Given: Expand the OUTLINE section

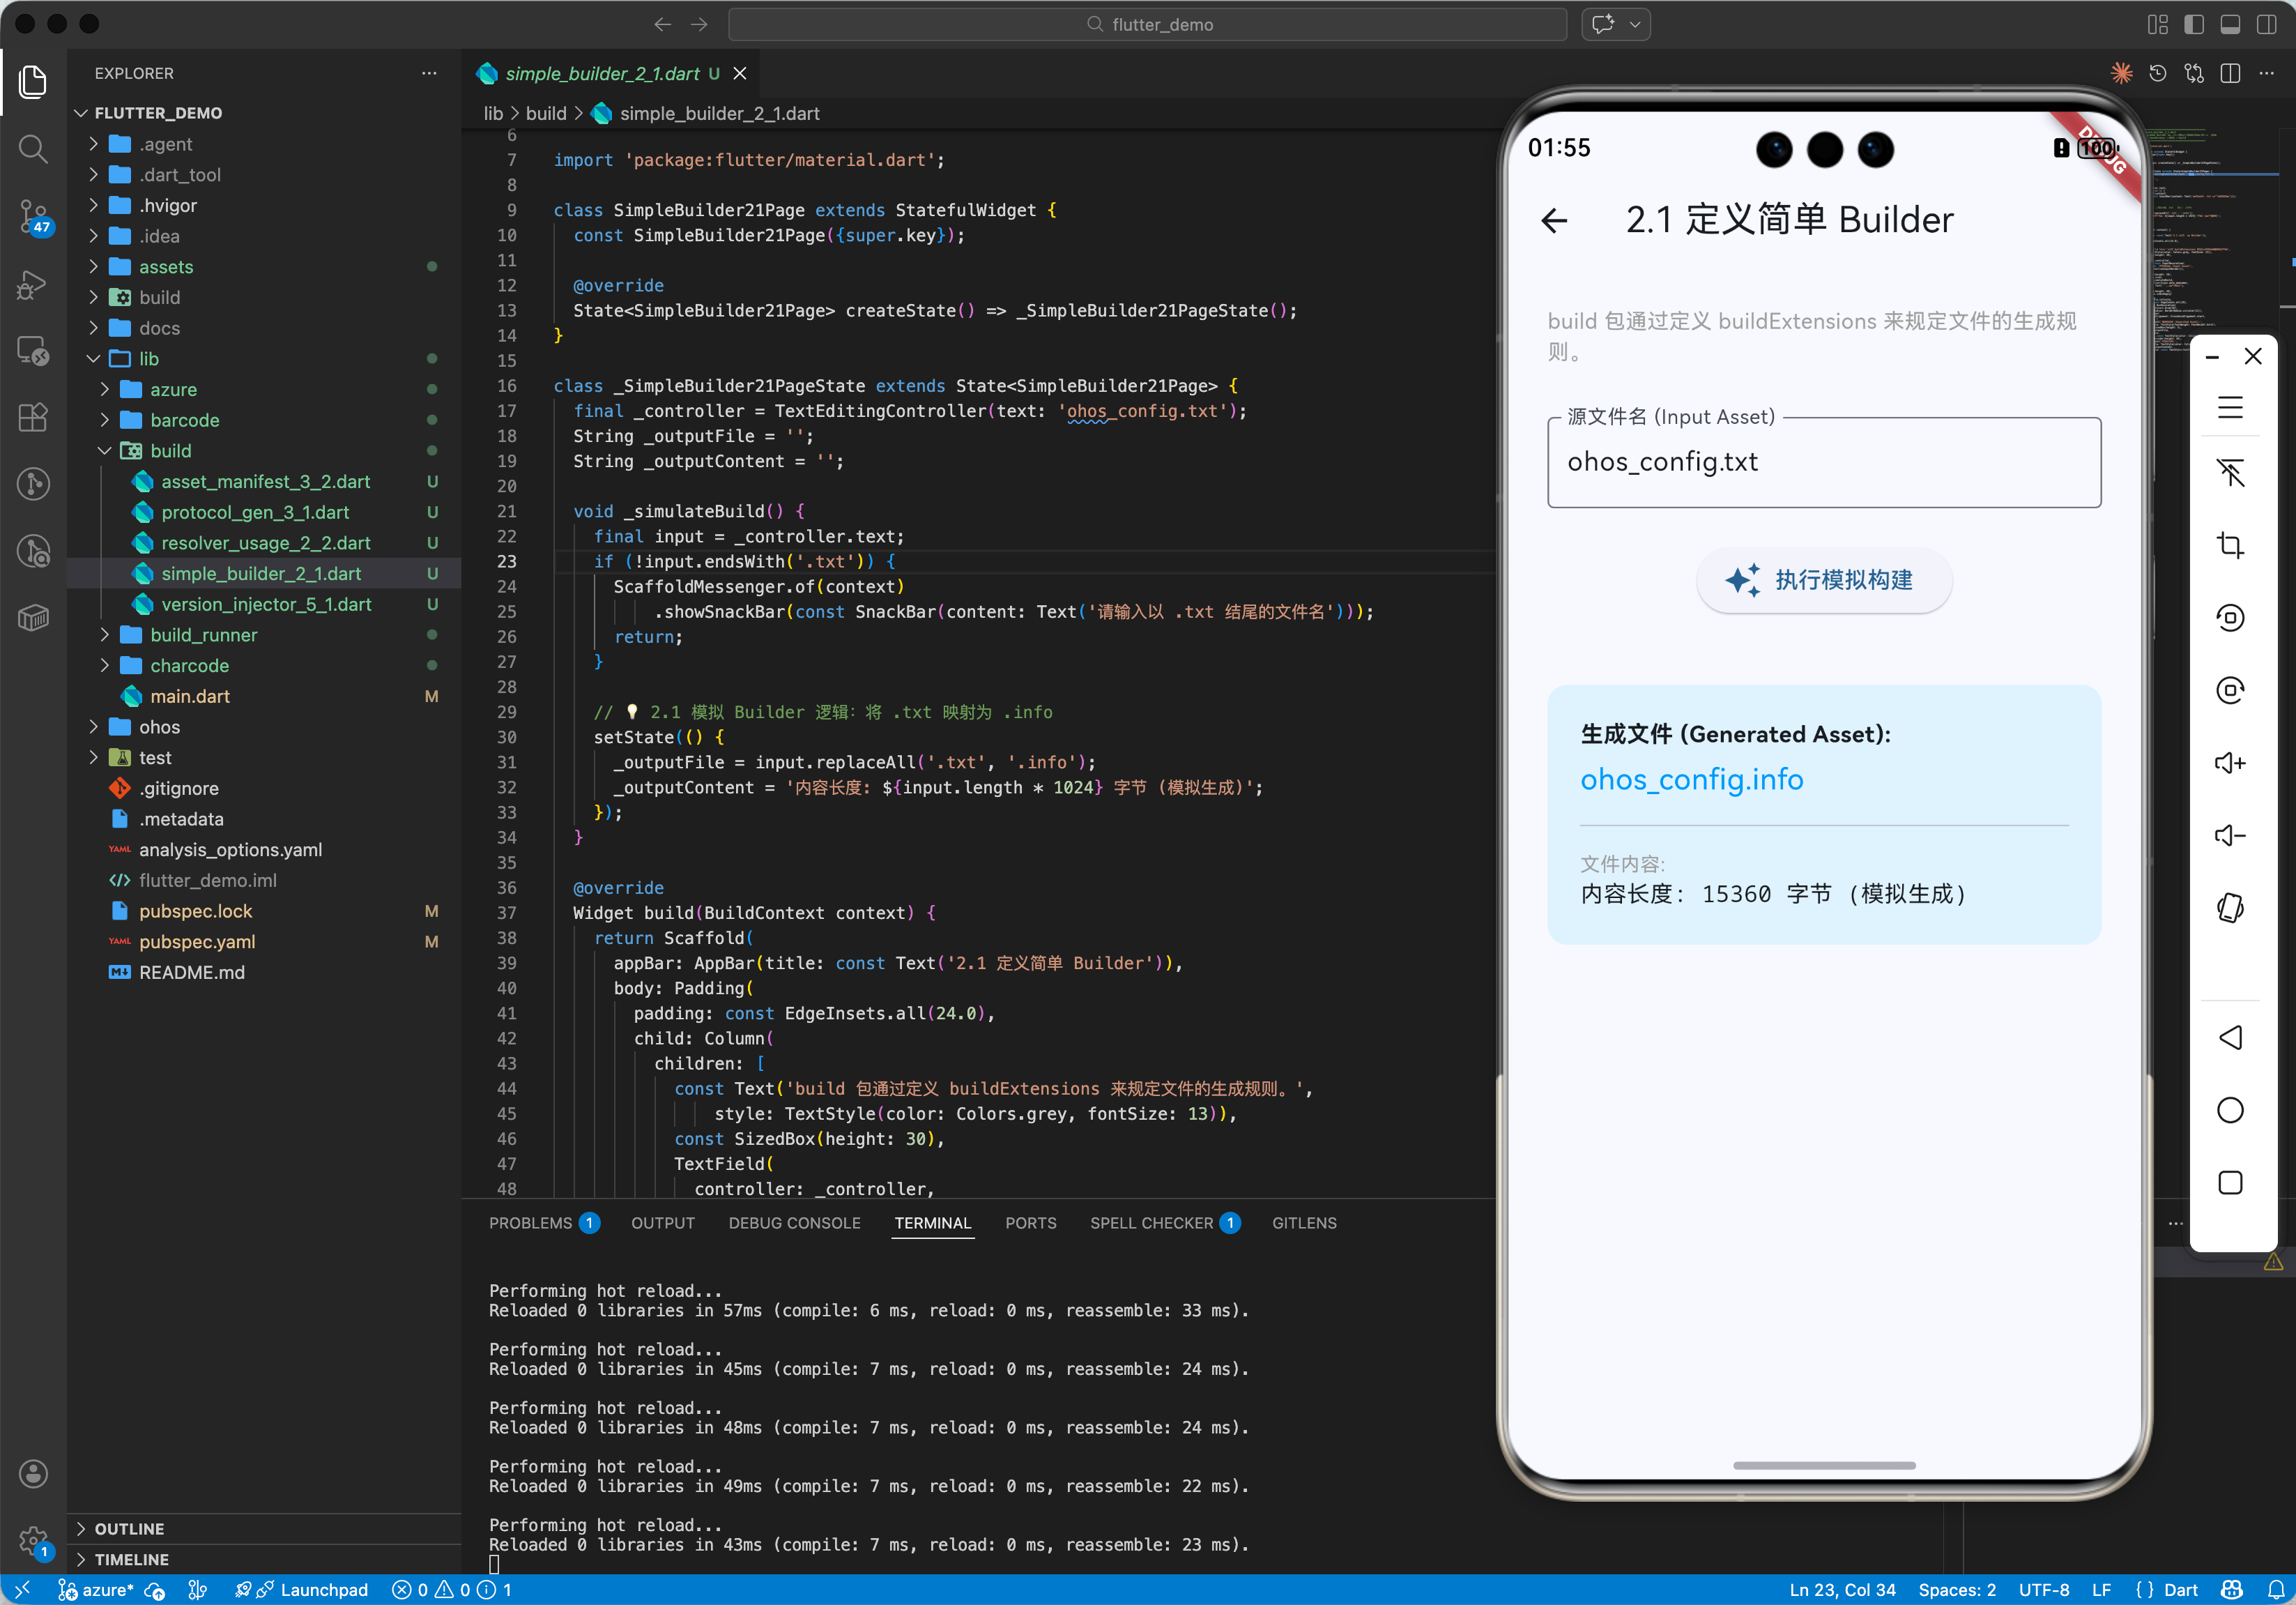Looking at the screenshot, I should (x=129, y=1528).
